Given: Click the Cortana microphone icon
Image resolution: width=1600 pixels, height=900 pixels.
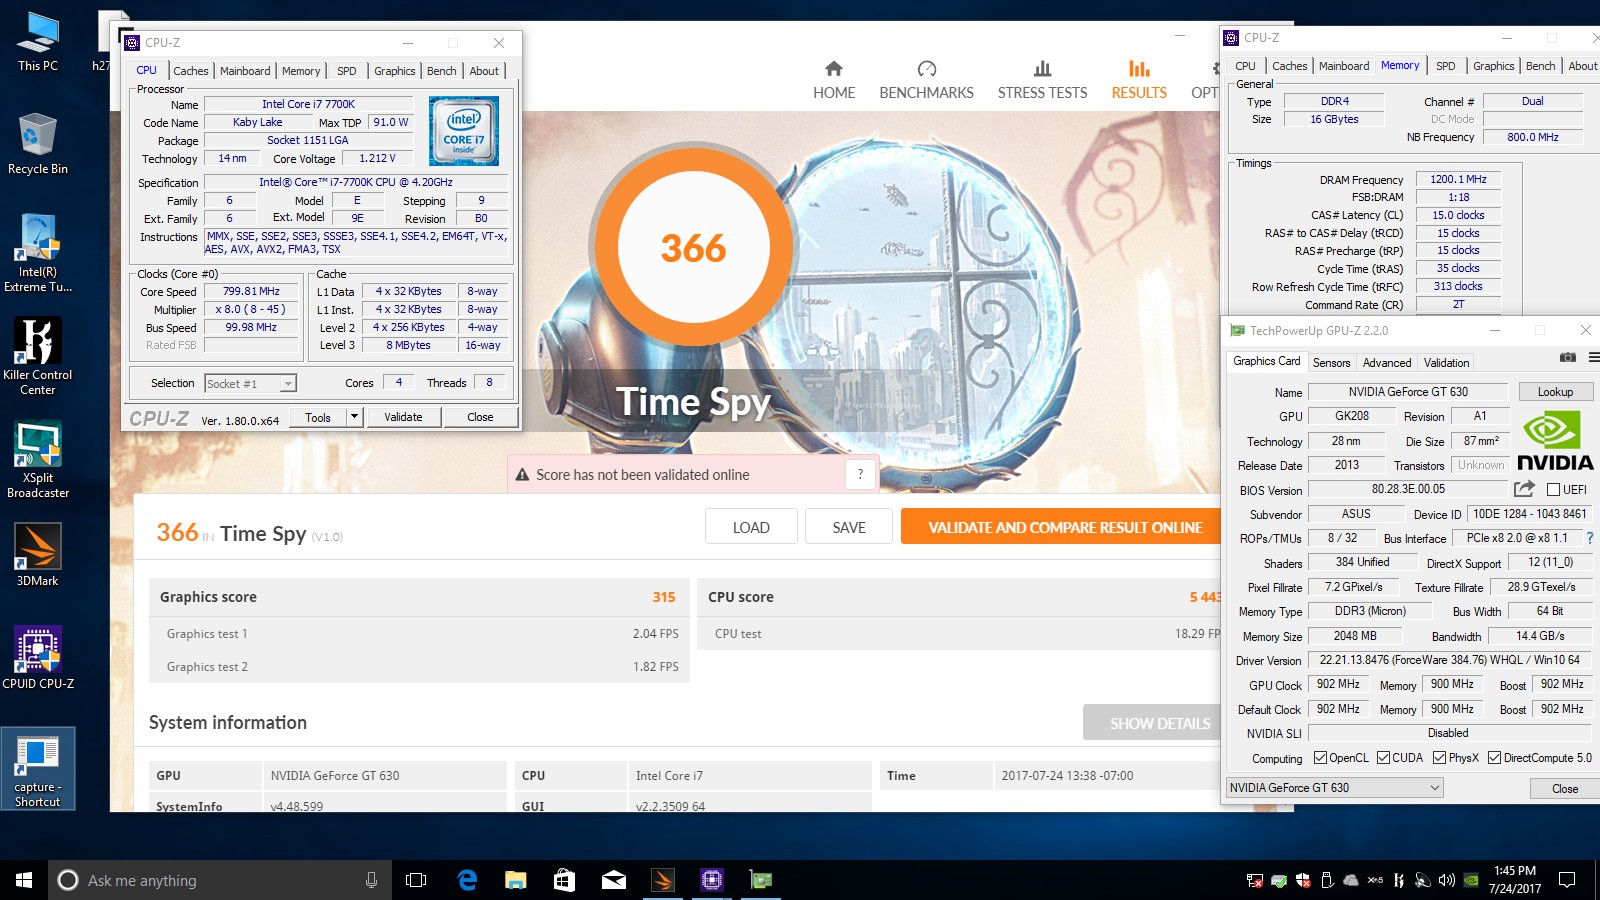Looking at the screenshot, I should (371, 880).
